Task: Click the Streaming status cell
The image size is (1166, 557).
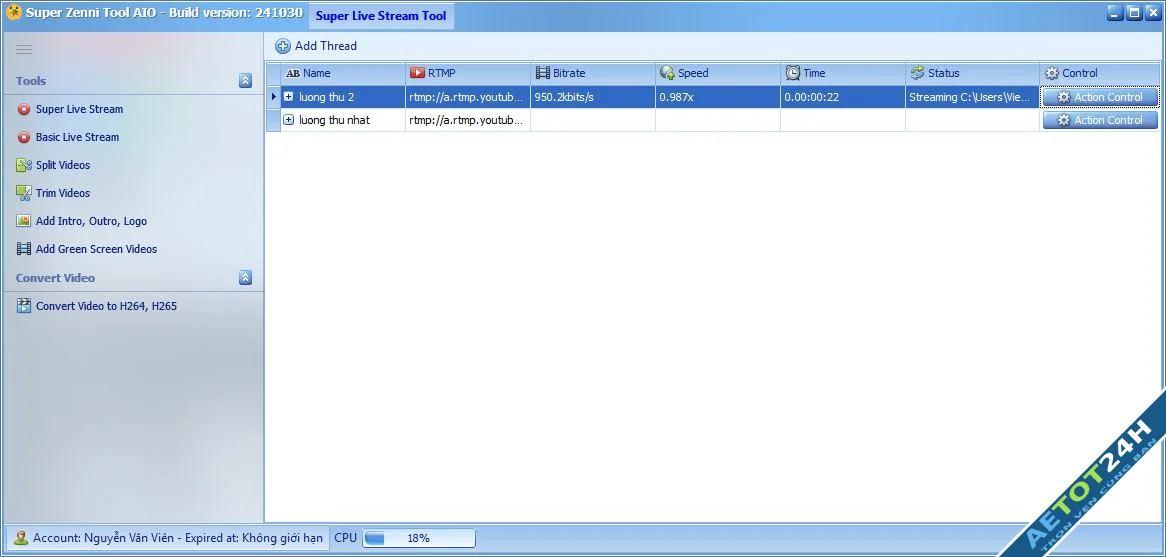Action: [x=972, y=97]
